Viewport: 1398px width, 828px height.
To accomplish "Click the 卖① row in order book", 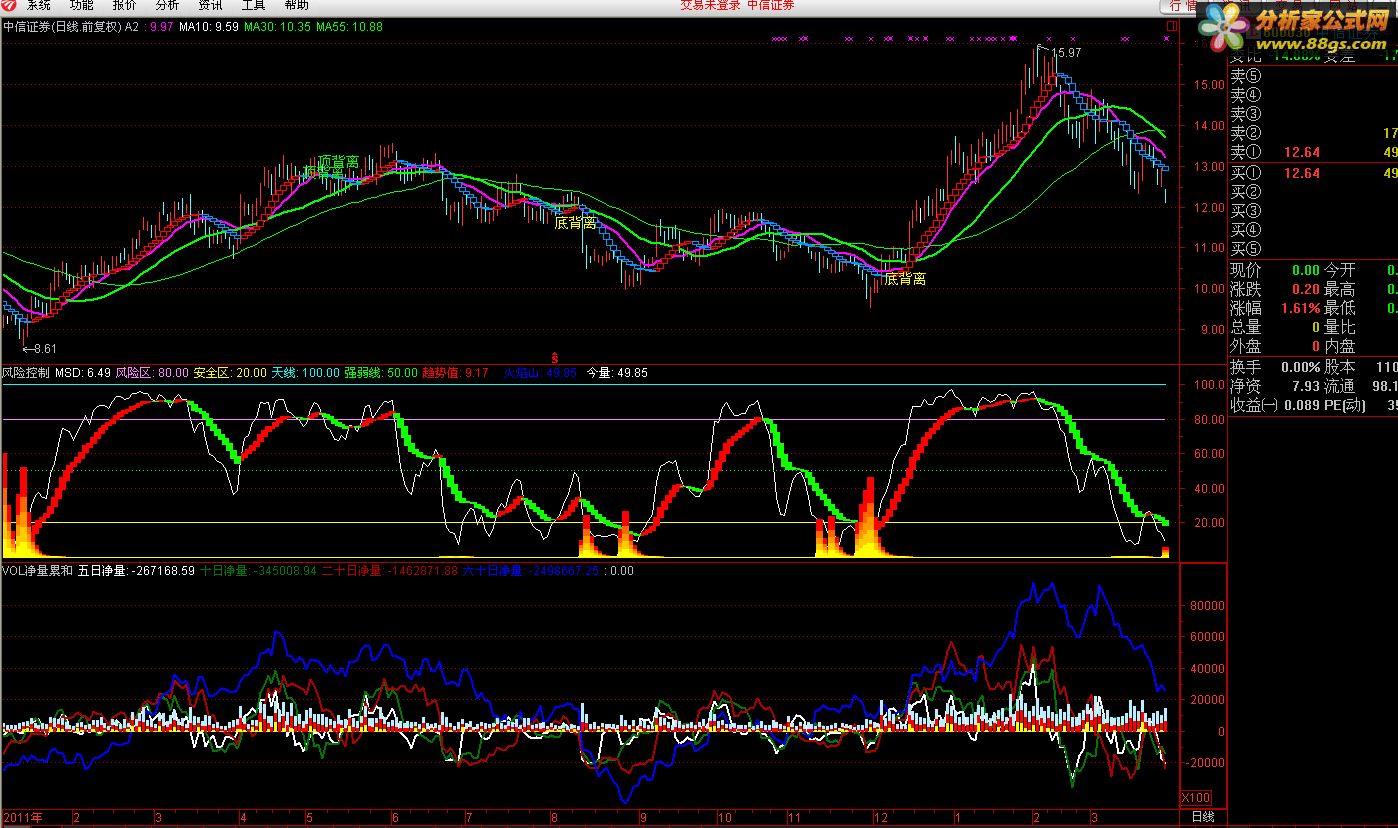I will (x=1313, y=152).
